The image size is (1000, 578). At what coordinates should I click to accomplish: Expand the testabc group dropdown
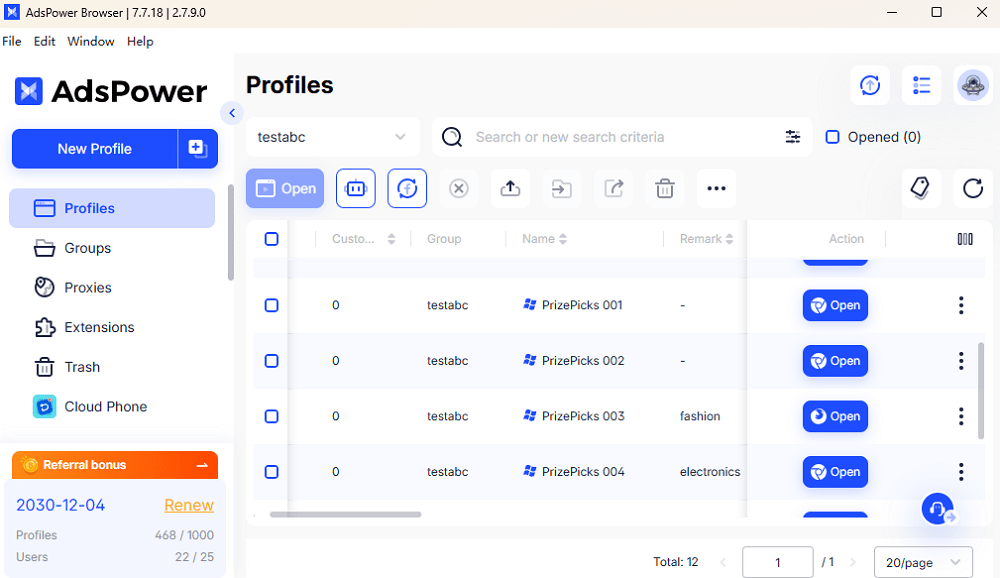click(x=332, y=137)
